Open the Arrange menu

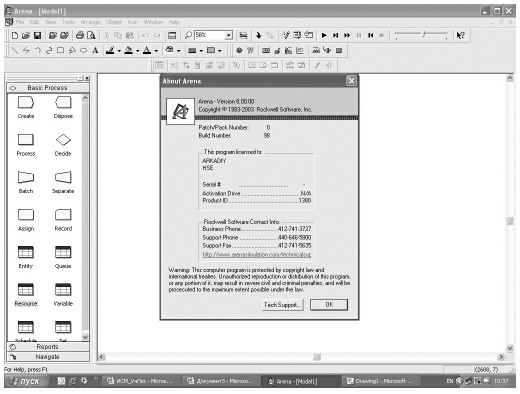[x=90, y=22]
